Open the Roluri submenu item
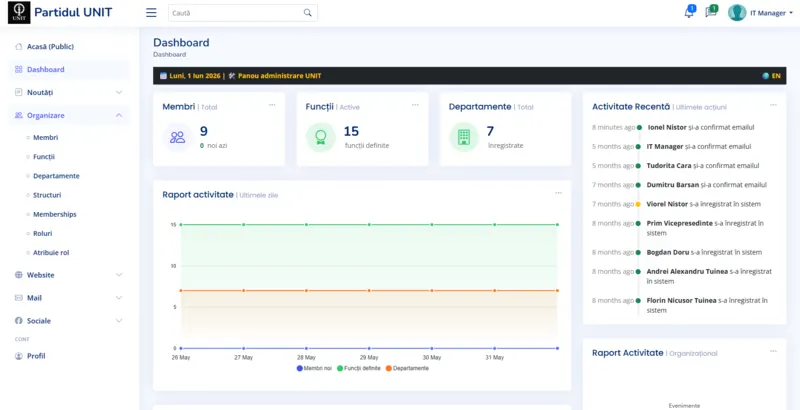 [43, 234]
